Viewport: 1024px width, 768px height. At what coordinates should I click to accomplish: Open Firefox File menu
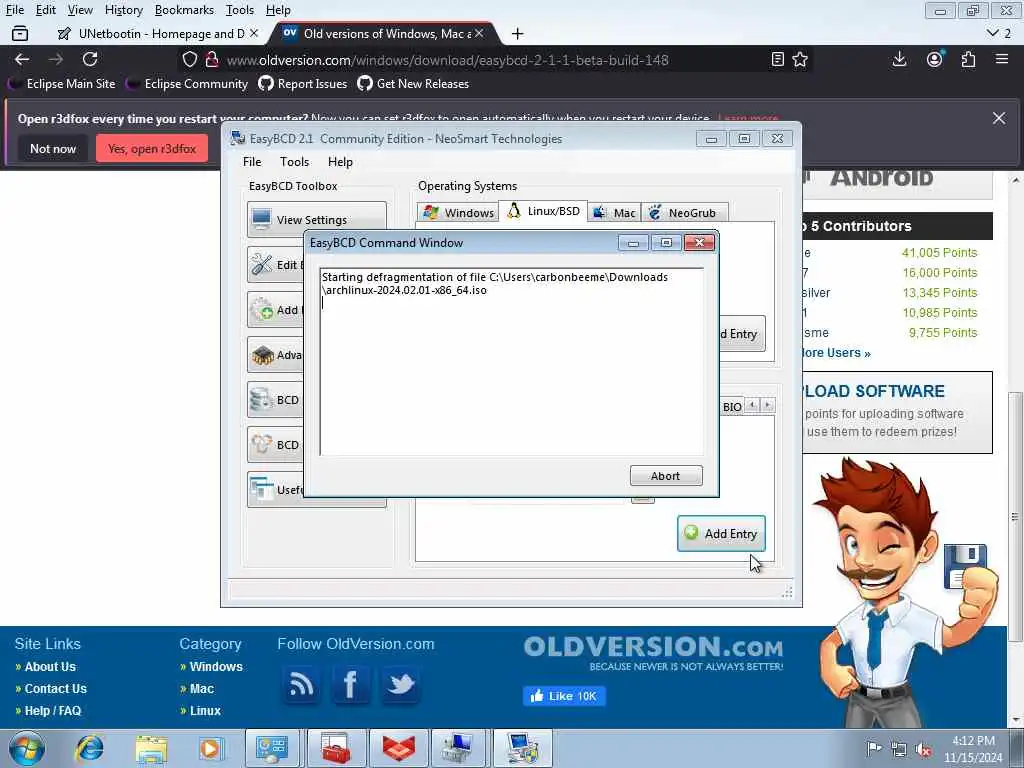pos(14,10)
